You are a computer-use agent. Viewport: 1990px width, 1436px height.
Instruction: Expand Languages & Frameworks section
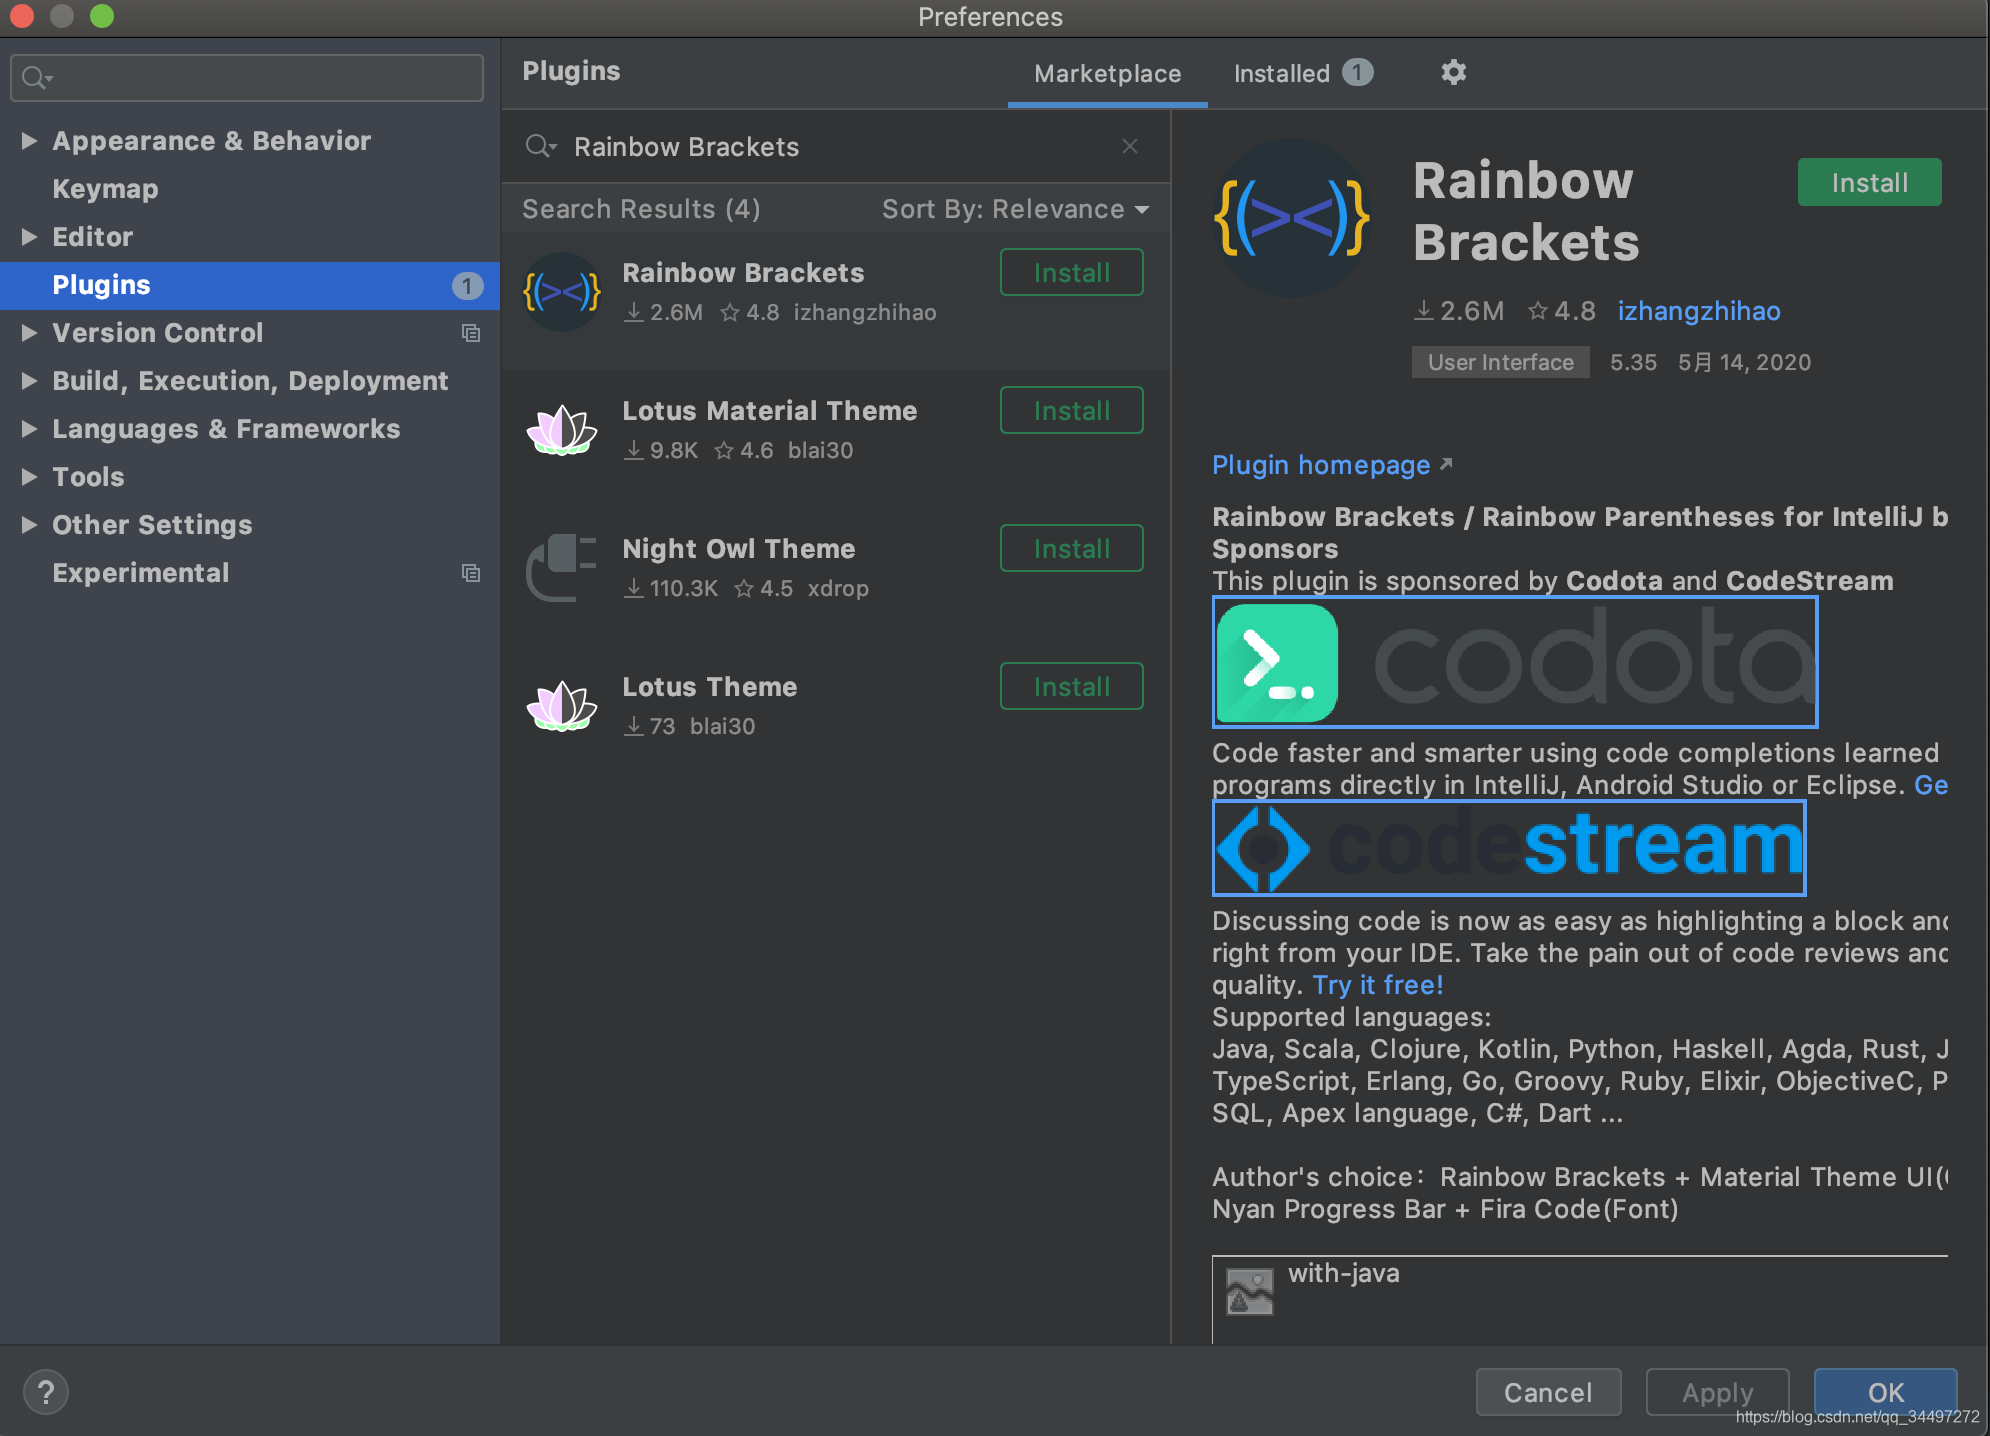coord(29,429)
